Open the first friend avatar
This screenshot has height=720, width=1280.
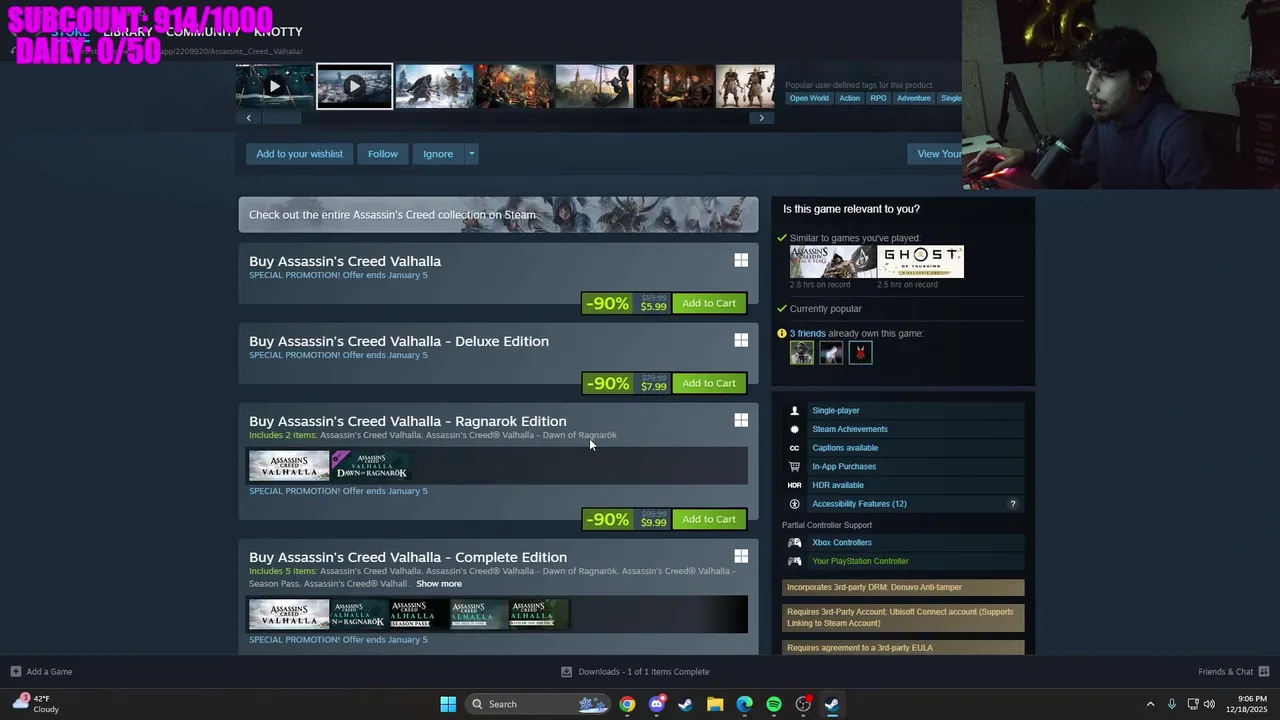point(802,353)
